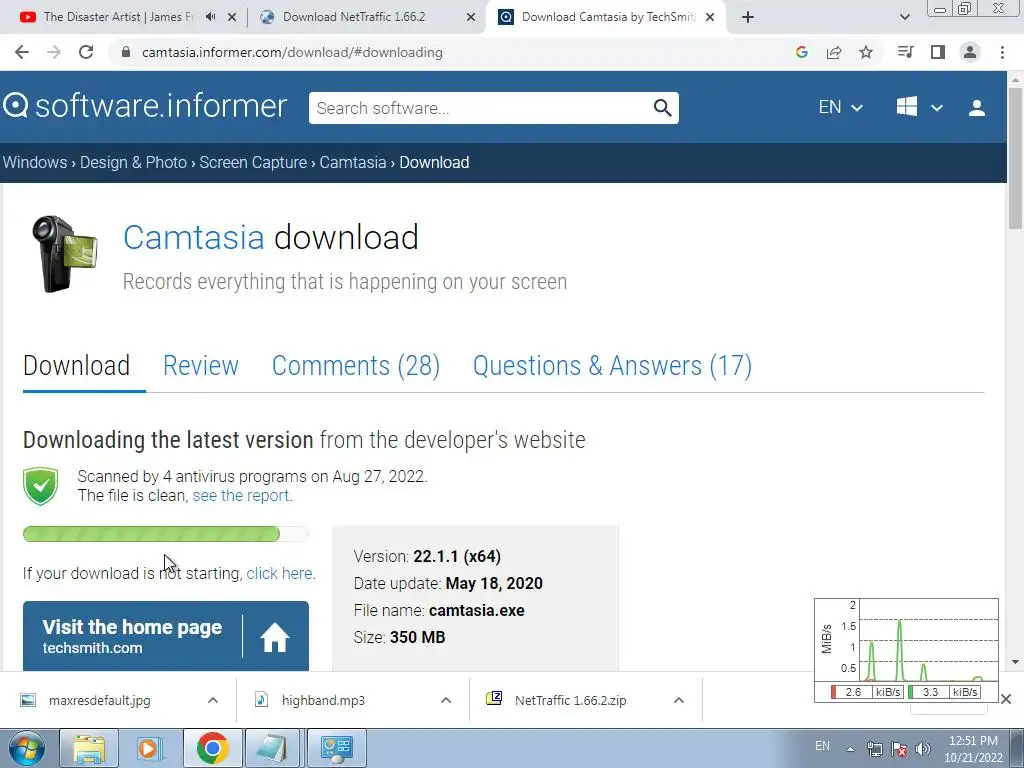
Task: Open the Comments (28) tab
Action: click(356, 366)
